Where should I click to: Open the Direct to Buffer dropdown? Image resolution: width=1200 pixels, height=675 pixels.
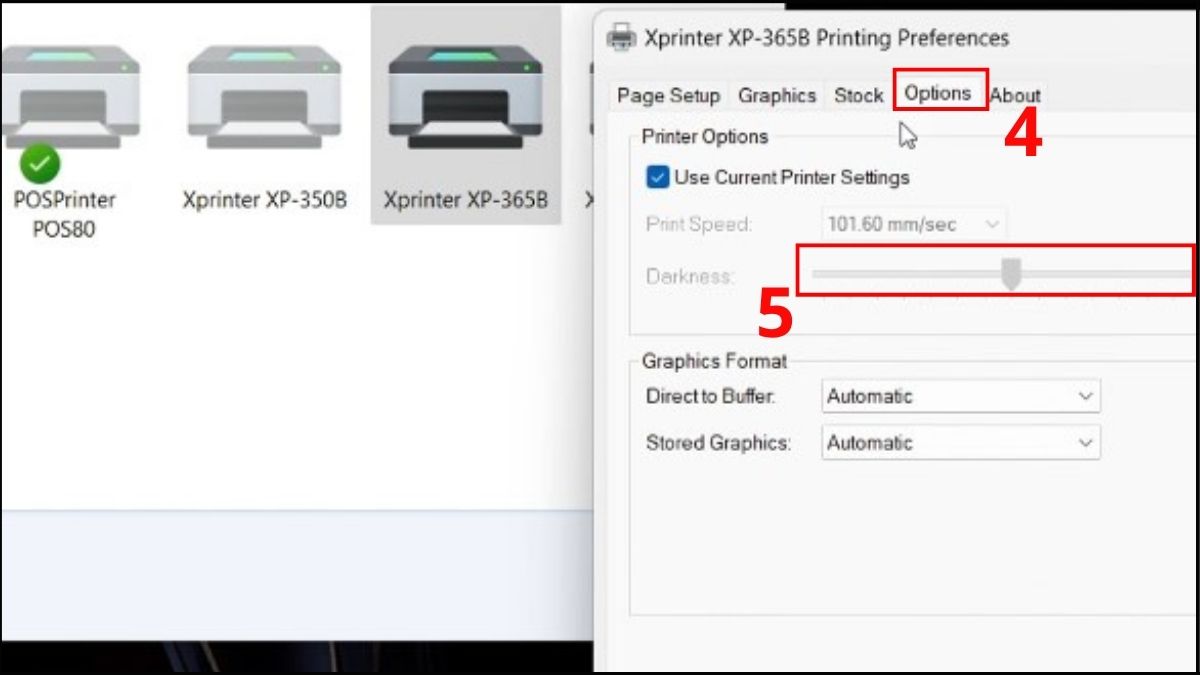960,396
